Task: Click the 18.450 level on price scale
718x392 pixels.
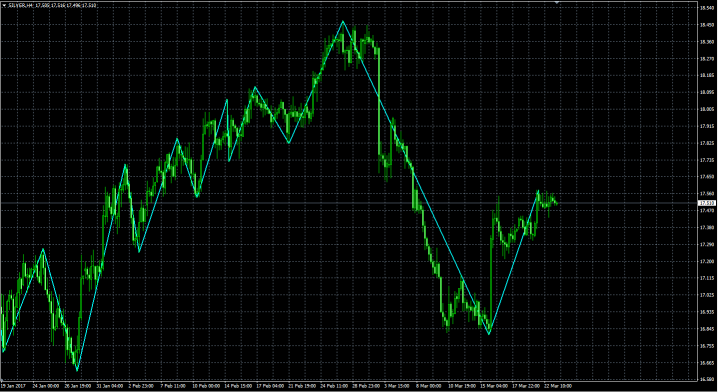Action: tap(707, 25)
